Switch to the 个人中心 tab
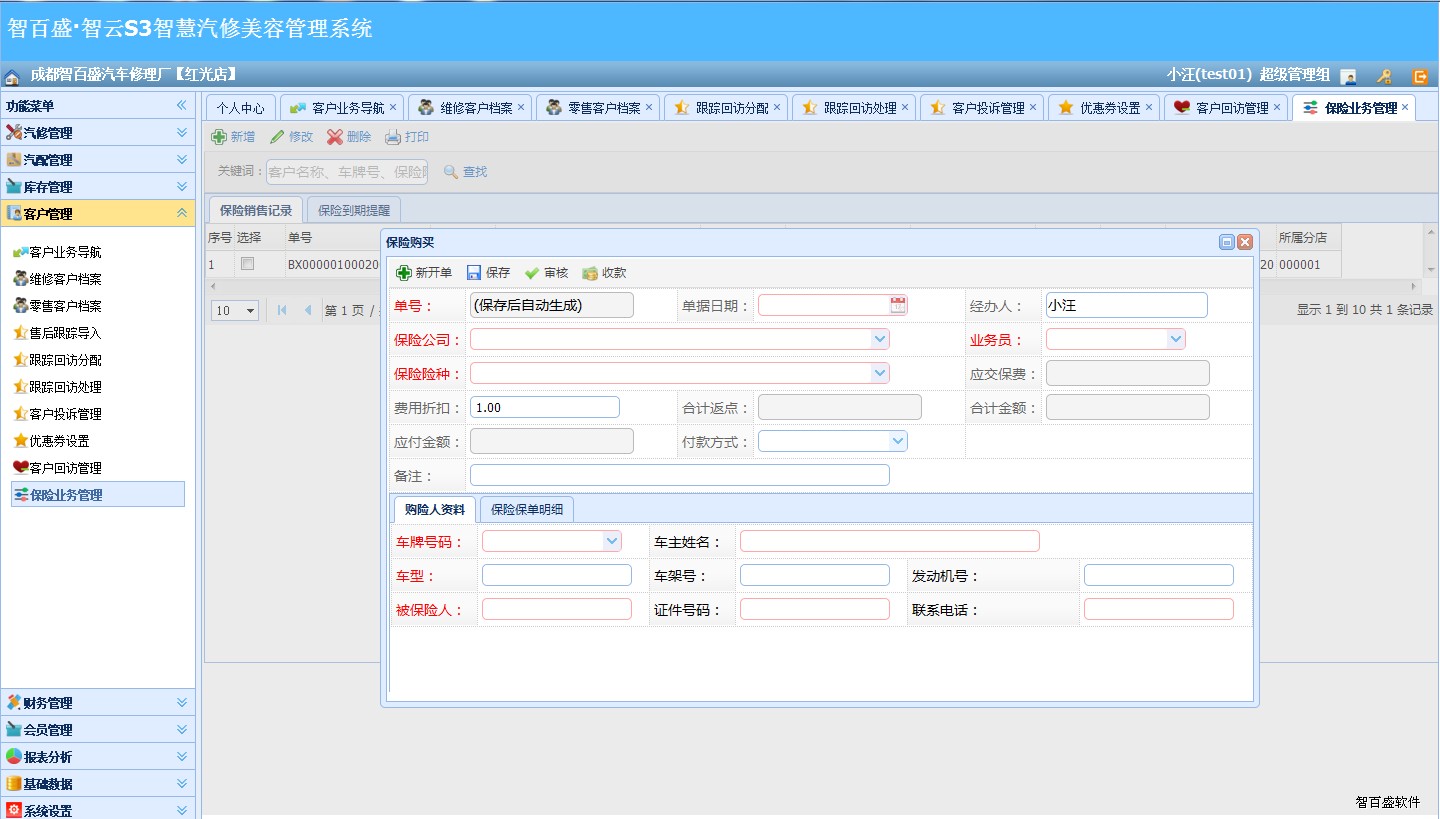Viewport: 1440px width, 819px height. point(241,108)
